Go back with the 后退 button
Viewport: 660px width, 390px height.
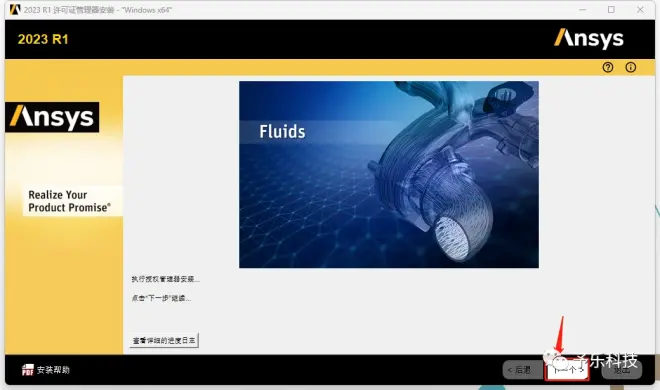coord(521,370)
